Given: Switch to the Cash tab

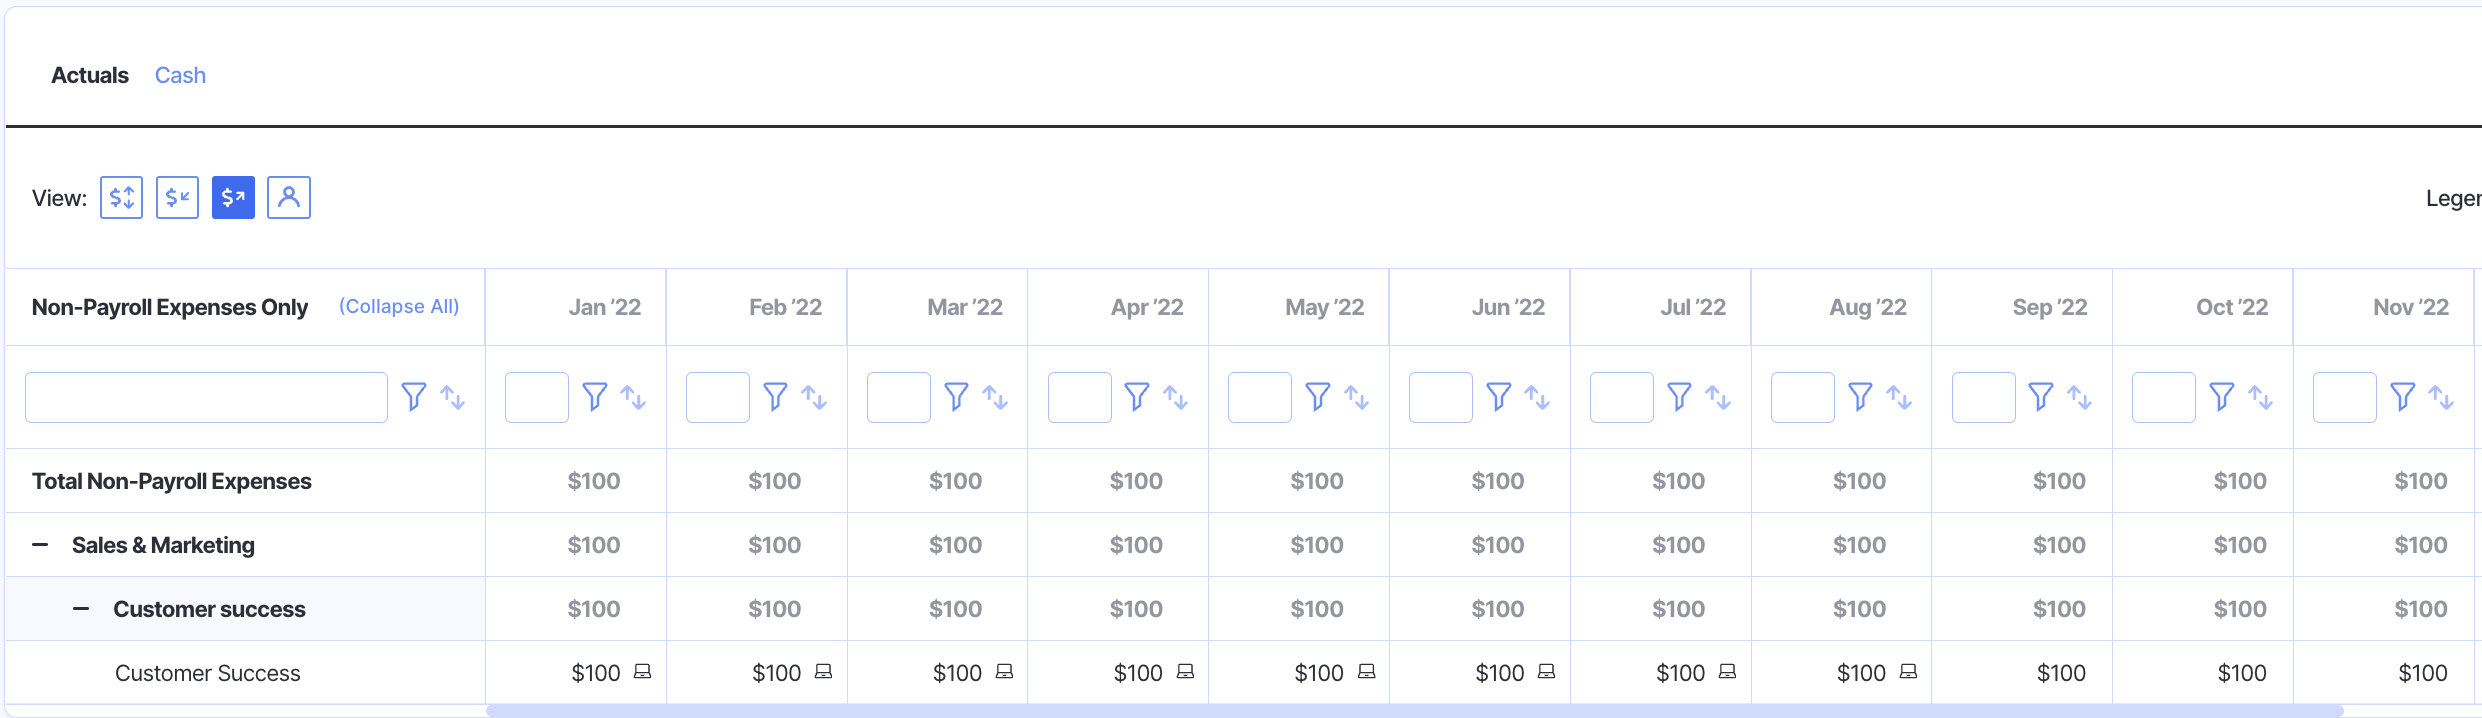Looking at the screenshot, I should click(x=180, y=75).
